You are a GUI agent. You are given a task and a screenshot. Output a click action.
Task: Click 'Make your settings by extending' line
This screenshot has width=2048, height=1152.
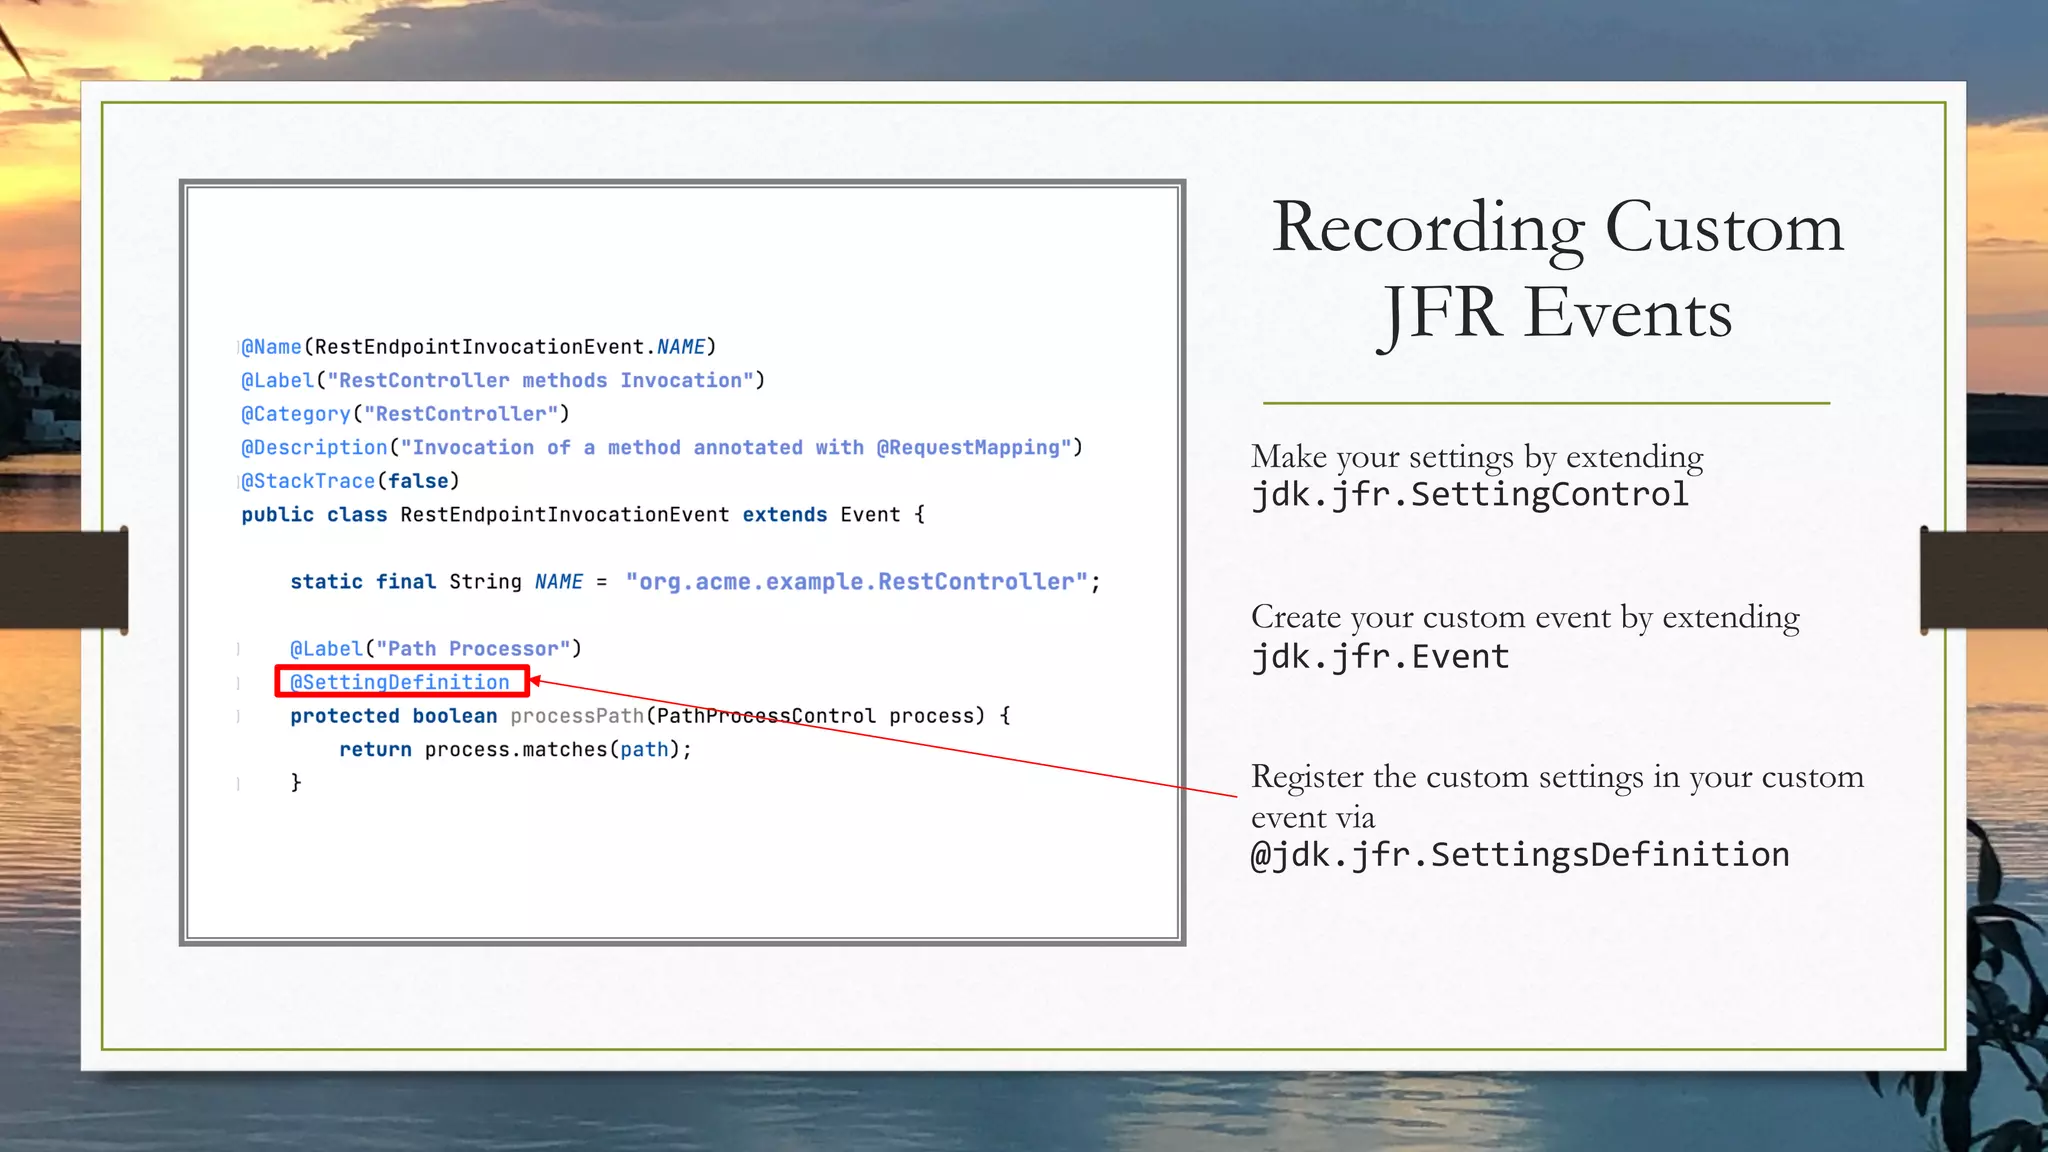click(1477, 457)
